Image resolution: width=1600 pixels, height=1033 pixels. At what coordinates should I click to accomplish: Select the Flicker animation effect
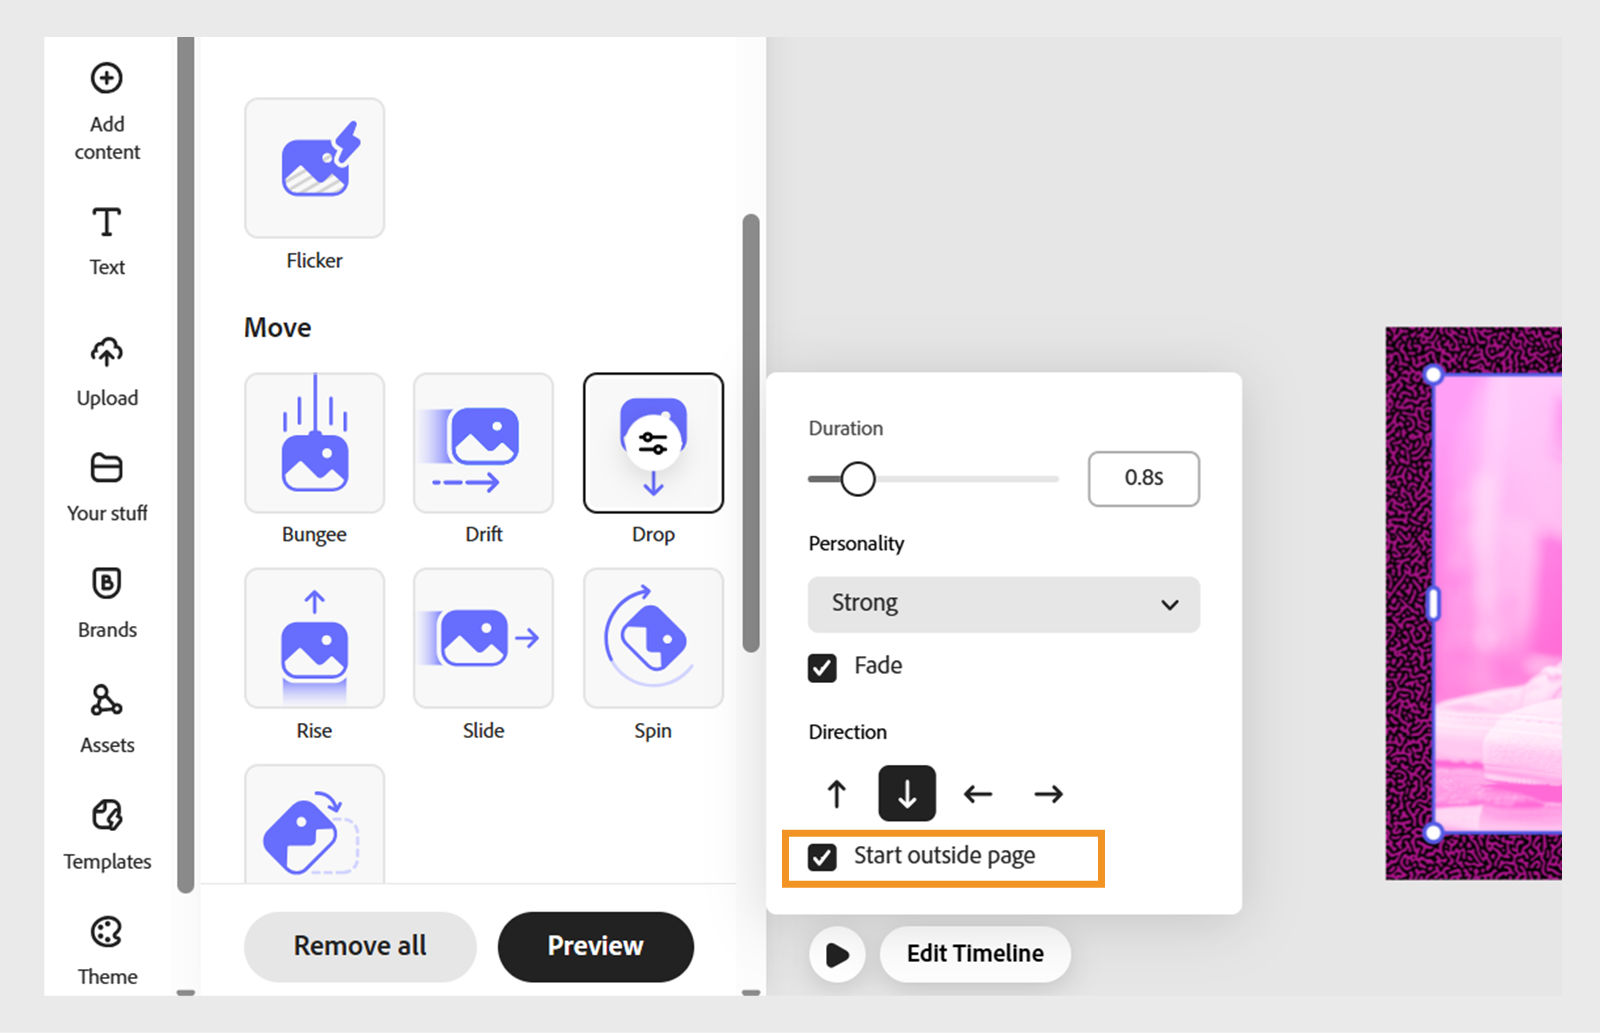pos(314,168)
